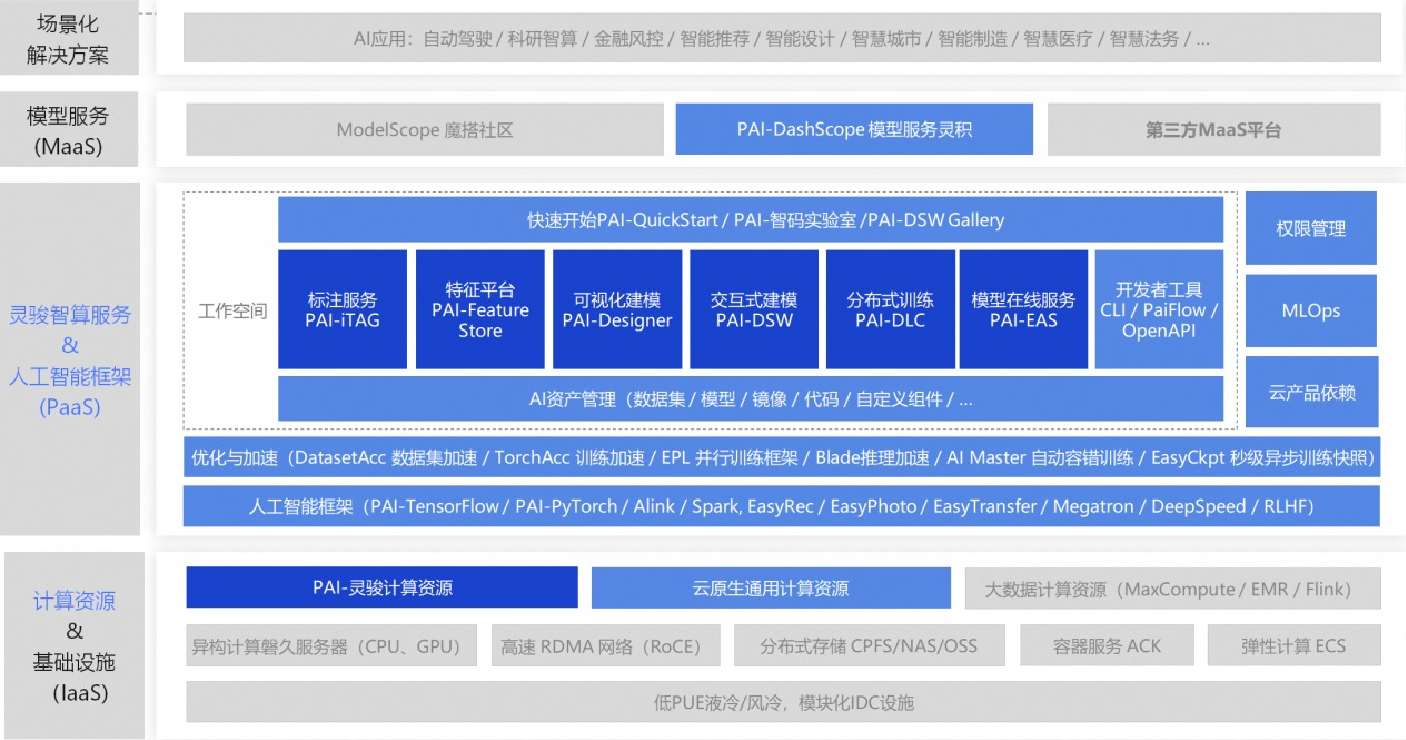Open the 权限管理 box

[1311, 228]
